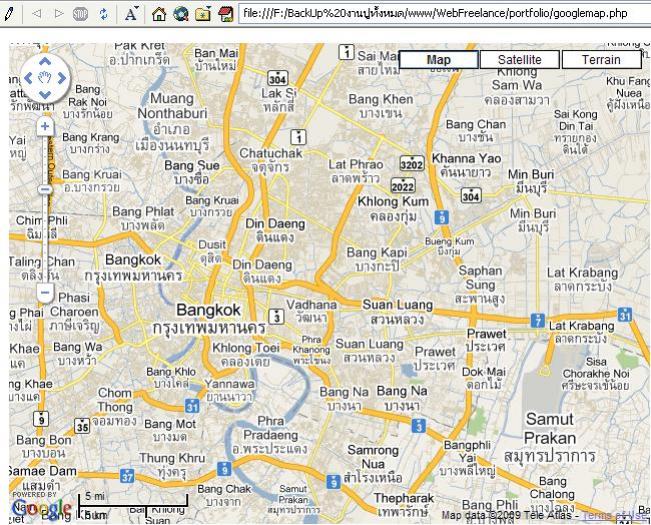
Task: Click the map scale bar showing 5 mi
Action: pyautogui.click(x=133, y=505)
